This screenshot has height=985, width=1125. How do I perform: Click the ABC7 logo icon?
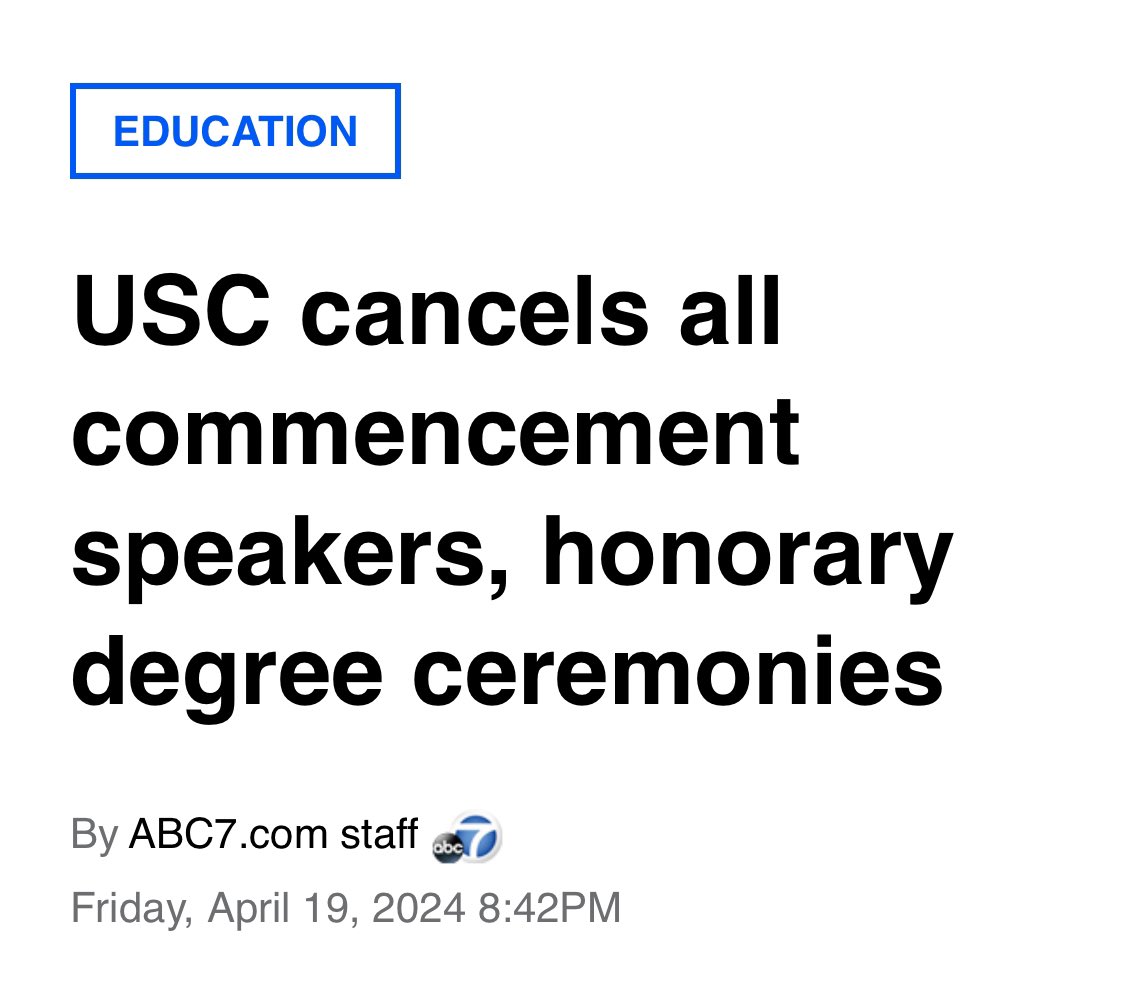click(x=466, y=837)
